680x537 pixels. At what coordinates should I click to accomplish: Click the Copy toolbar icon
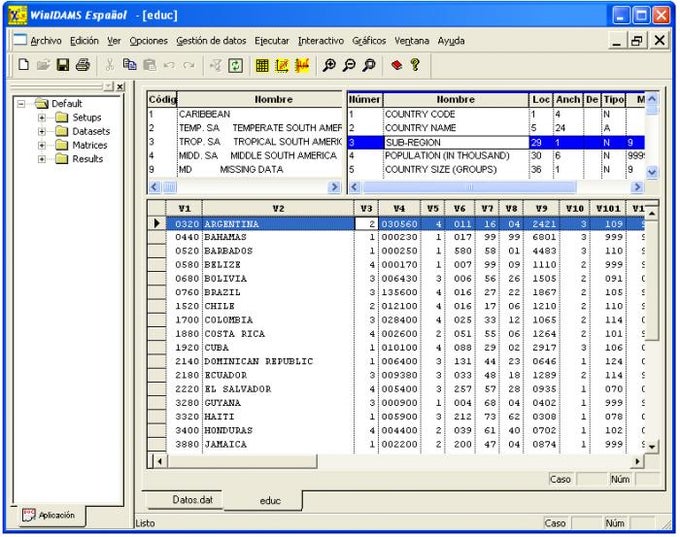tap(129, 65)
